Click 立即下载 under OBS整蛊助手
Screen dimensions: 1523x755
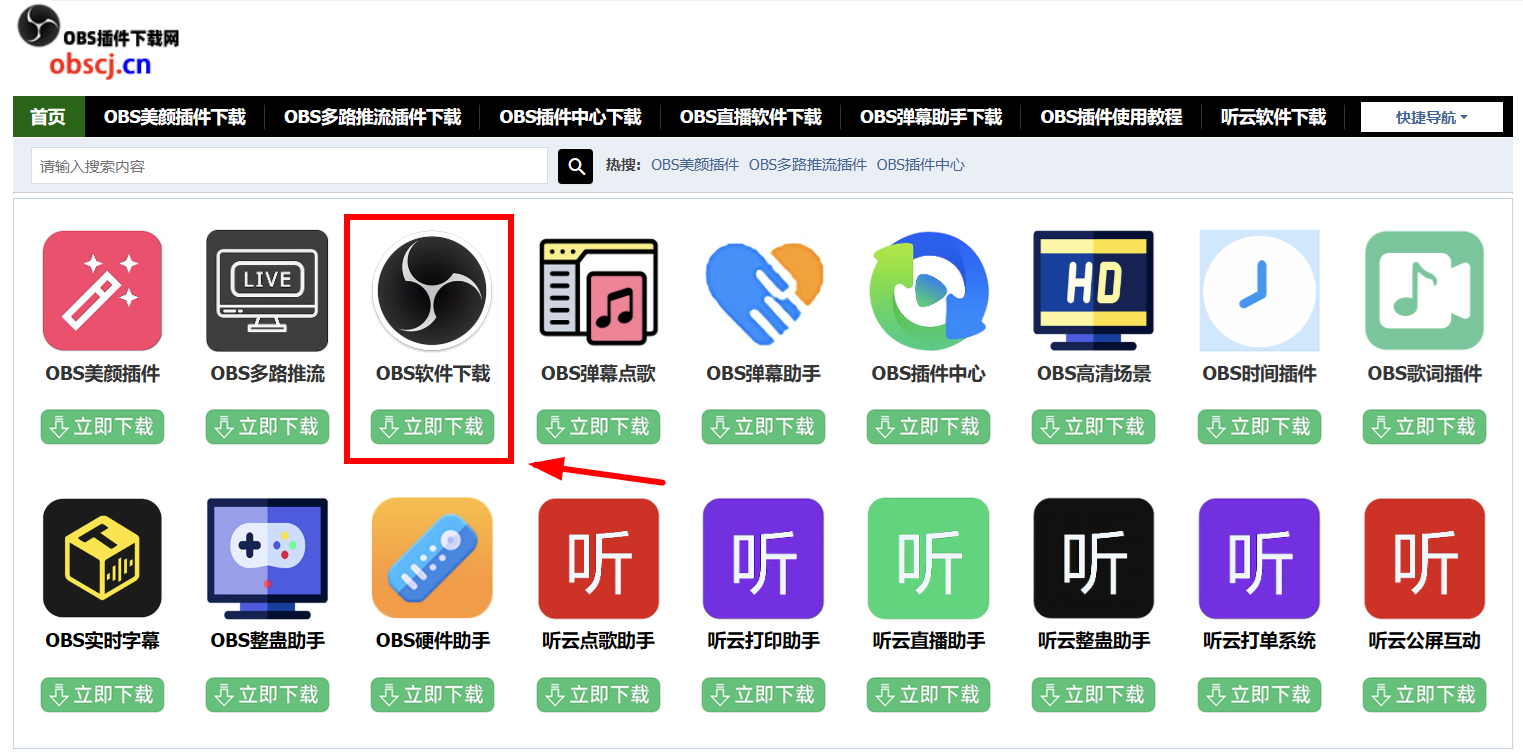coord(267,694)
